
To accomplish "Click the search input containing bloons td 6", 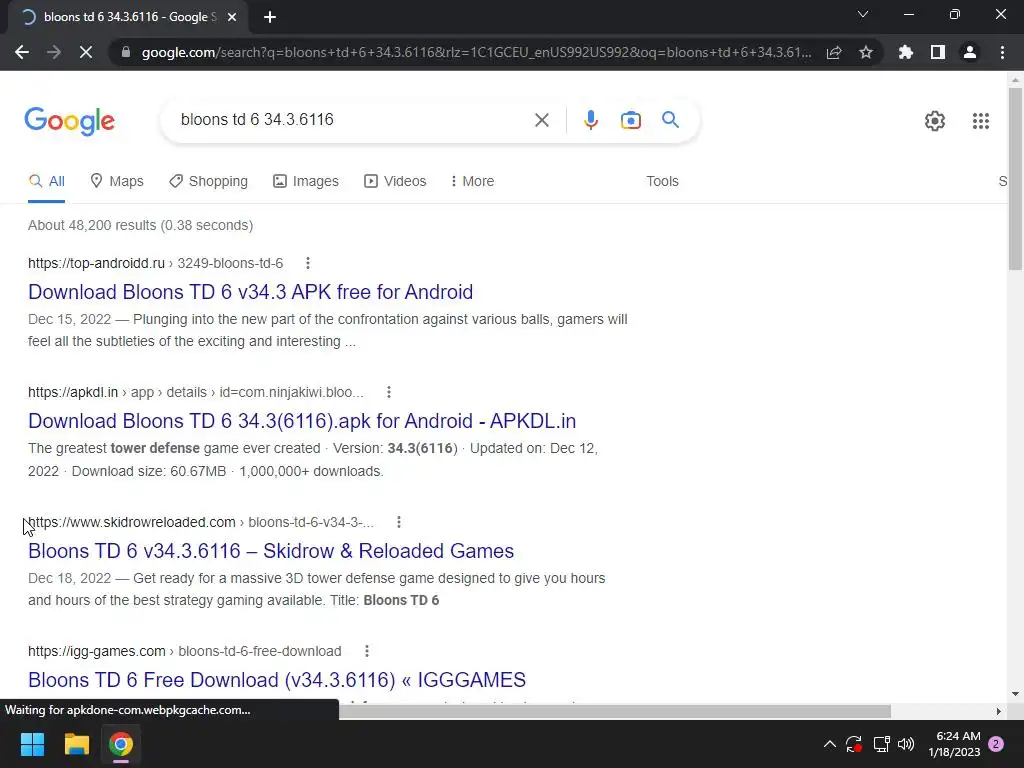I will [353, 120].
